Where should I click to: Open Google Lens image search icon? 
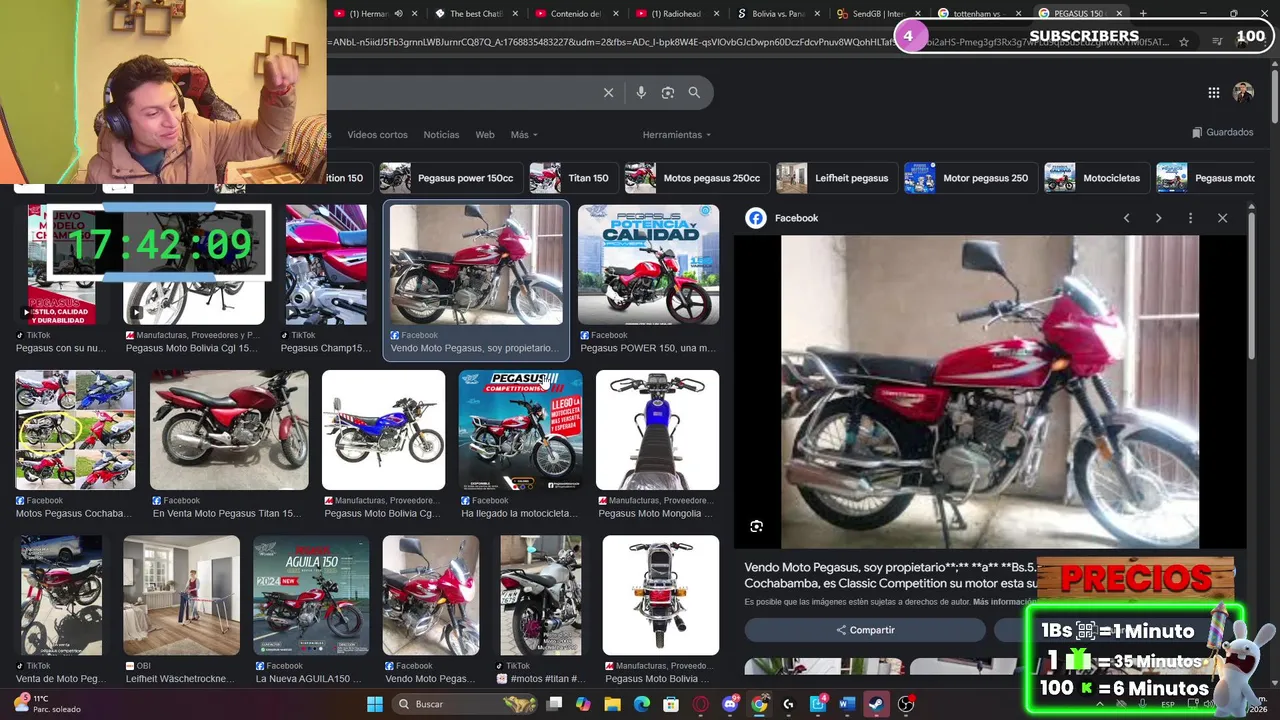click(x=668, y=92)
